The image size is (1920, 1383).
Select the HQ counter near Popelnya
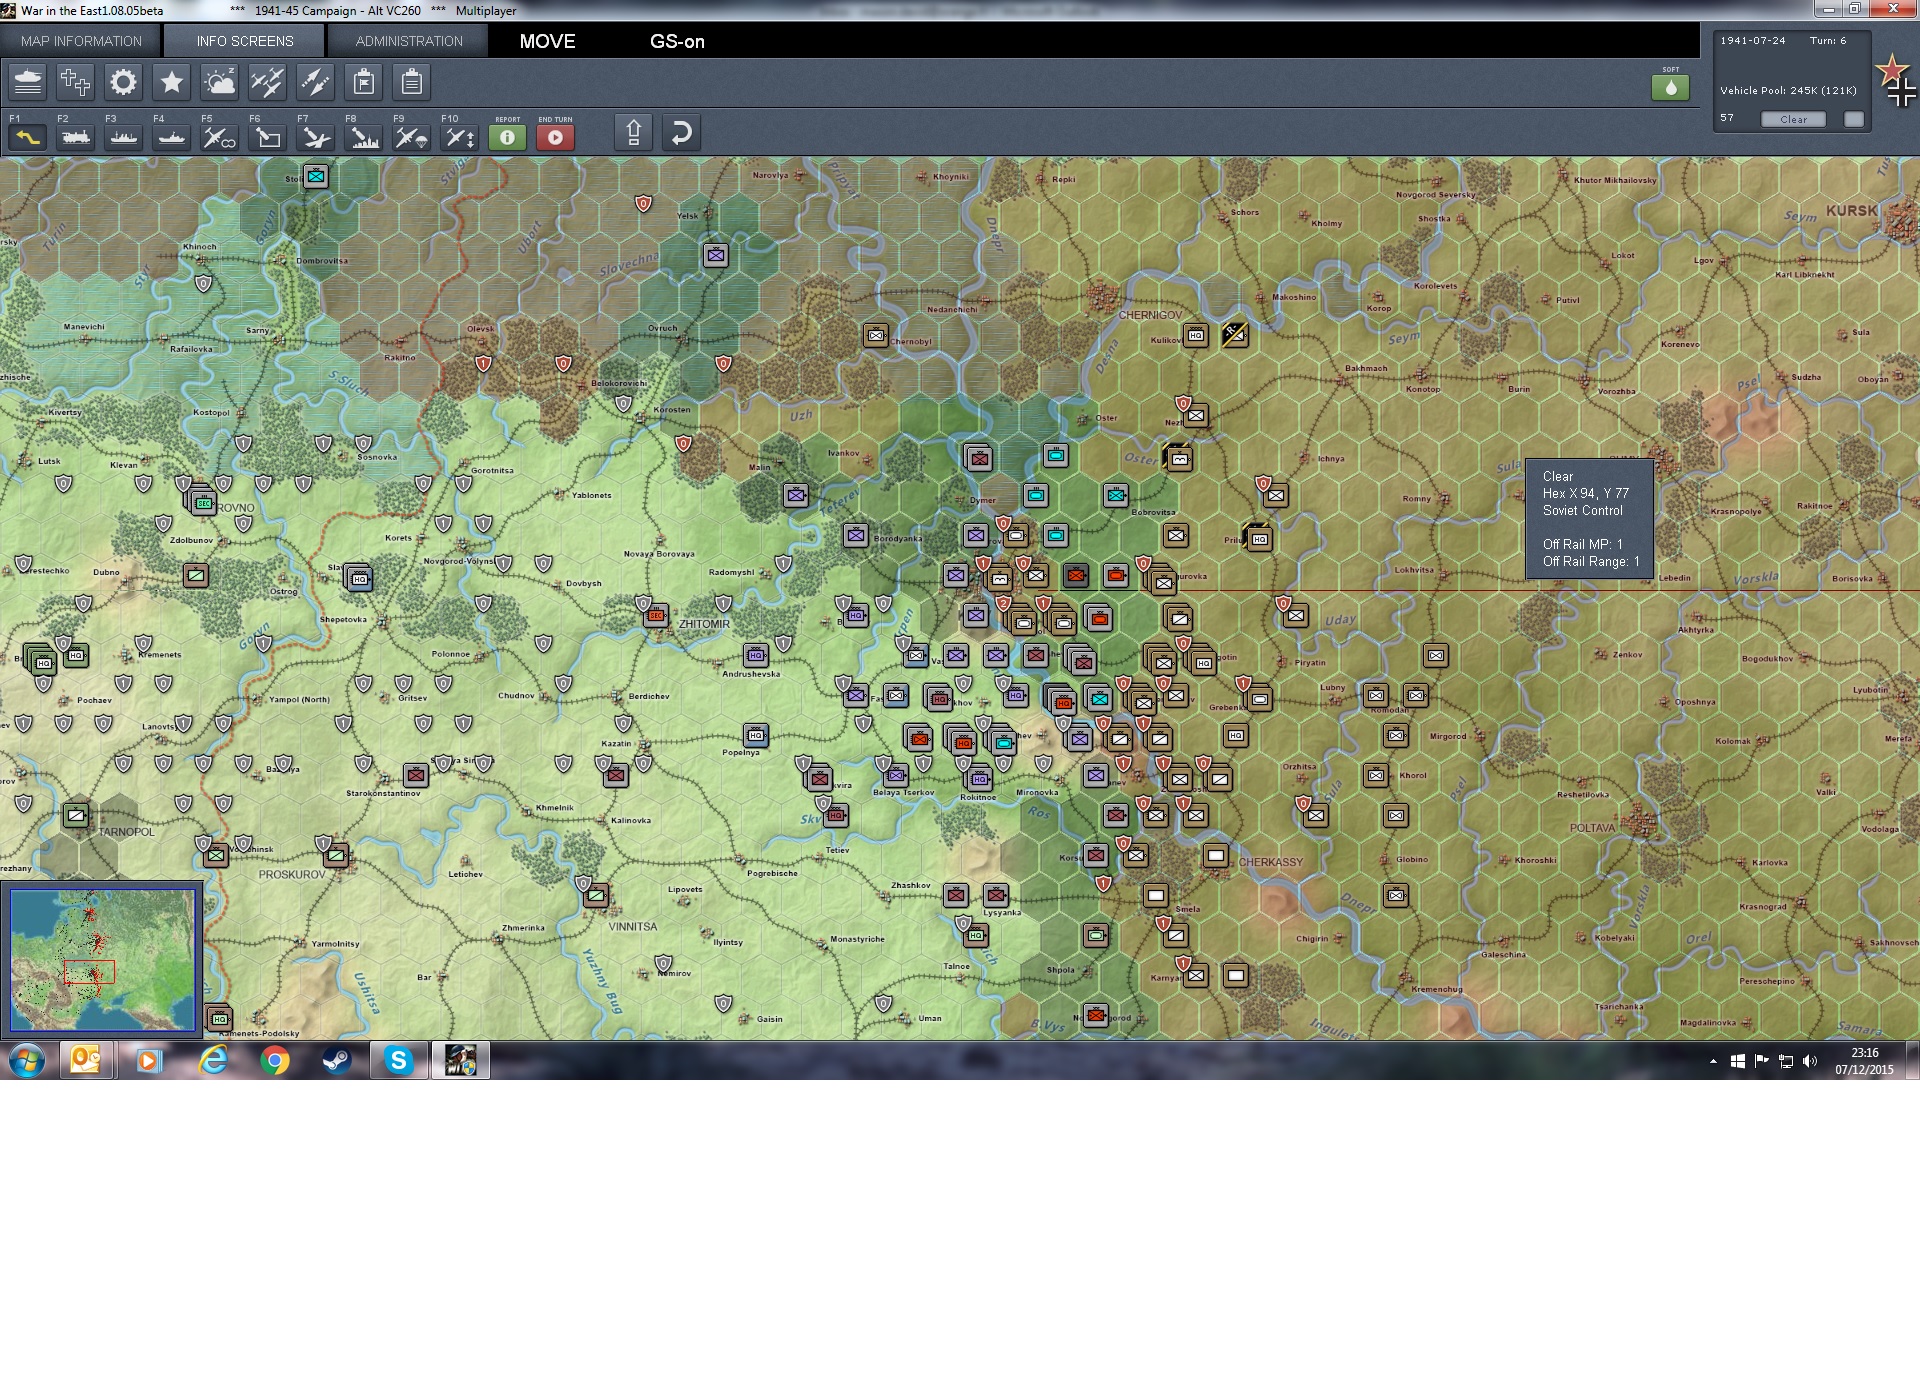[x=756, y=735]
